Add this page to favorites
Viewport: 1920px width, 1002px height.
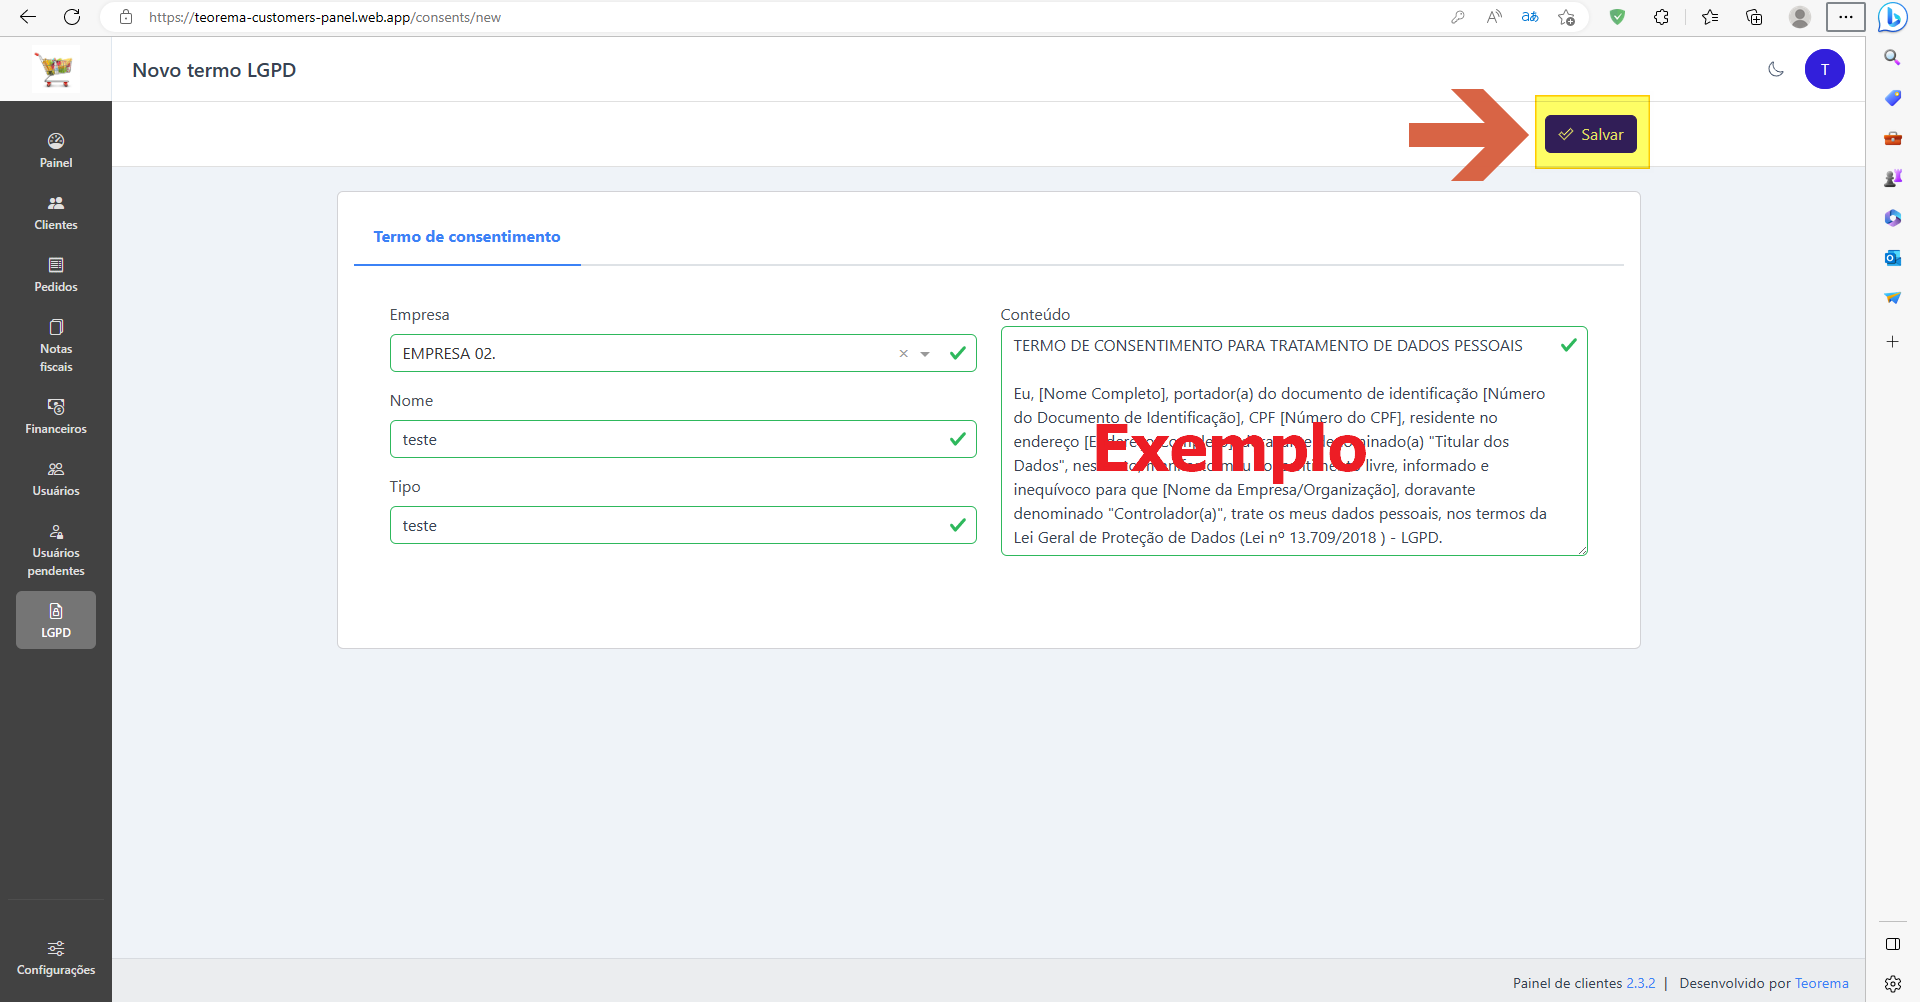(x=1566, y=17)
